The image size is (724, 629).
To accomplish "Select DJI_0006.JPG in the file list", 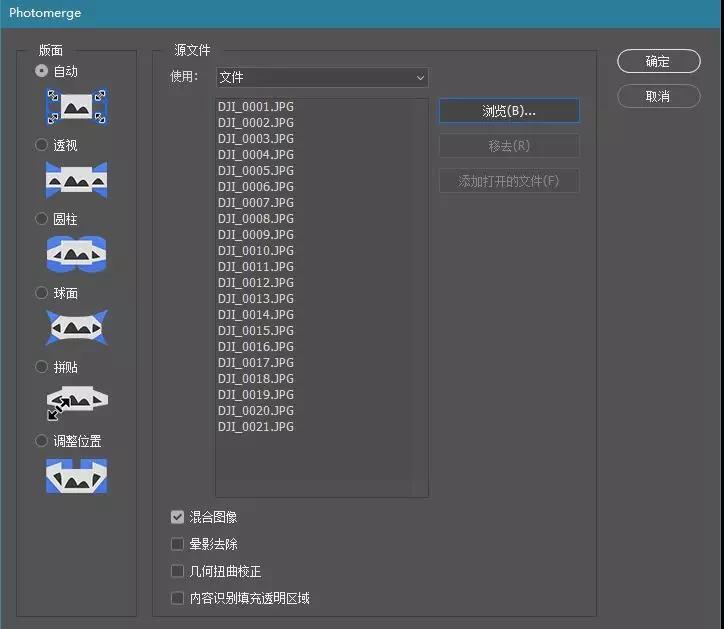I will [256, 187].
